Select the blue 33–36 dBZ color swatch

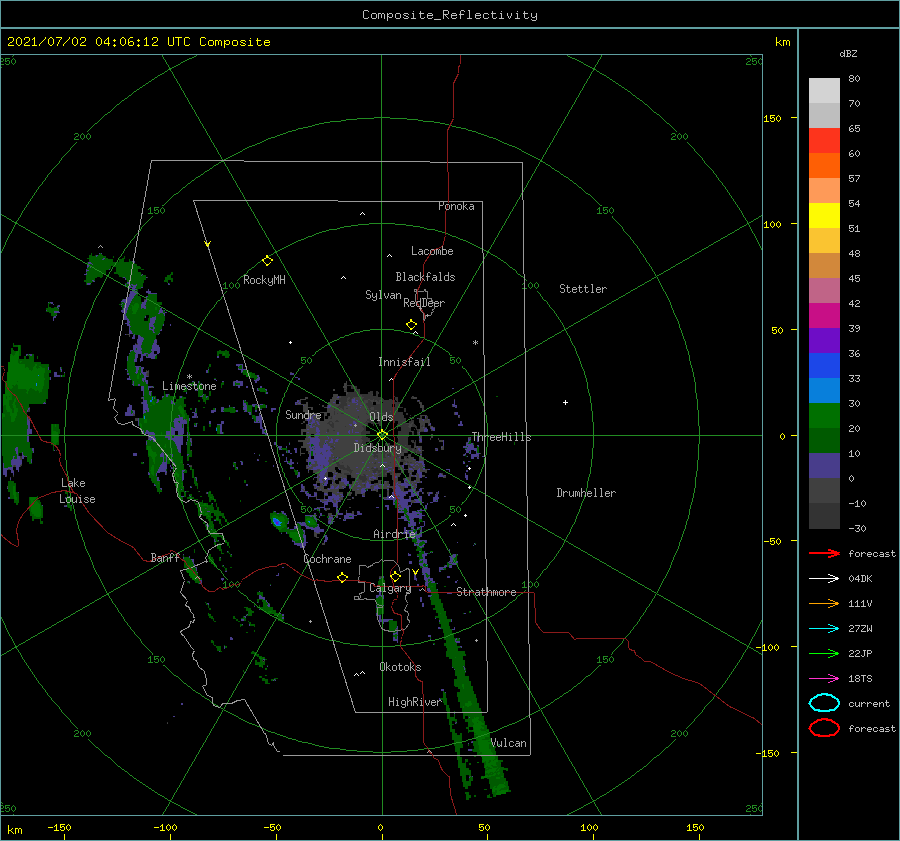point(824,365)
